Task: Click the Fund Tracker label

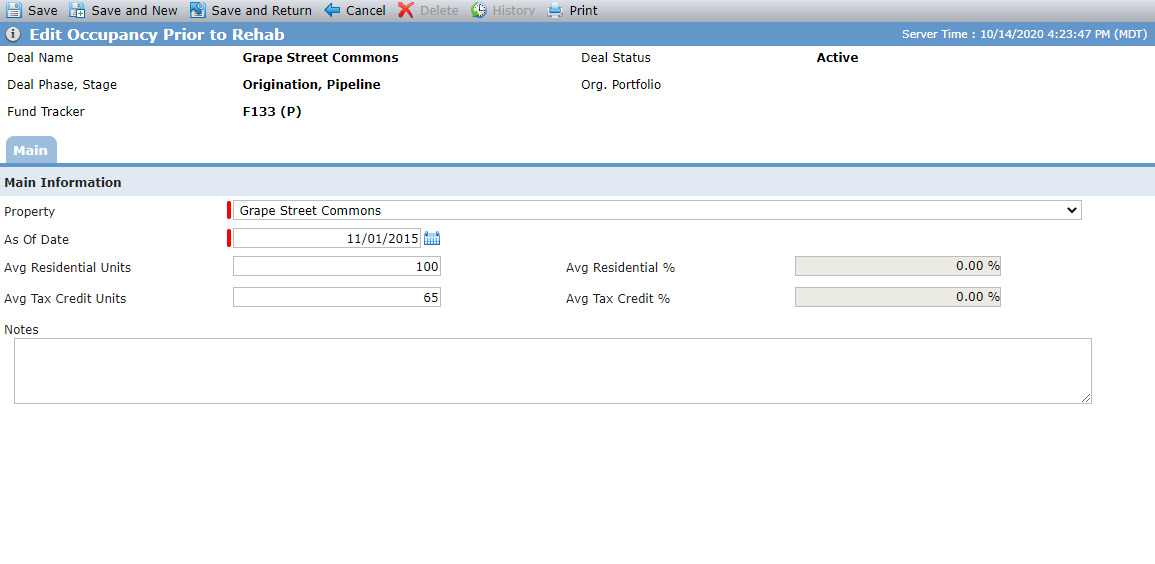Action: pos(46,112)
